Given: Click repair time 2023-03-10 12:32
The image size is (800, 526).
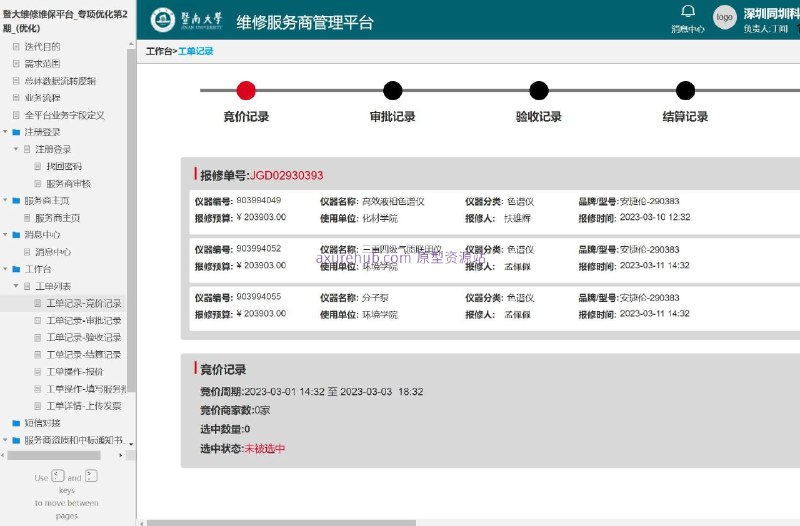Looking at the screenshot, I should point(655,217).
